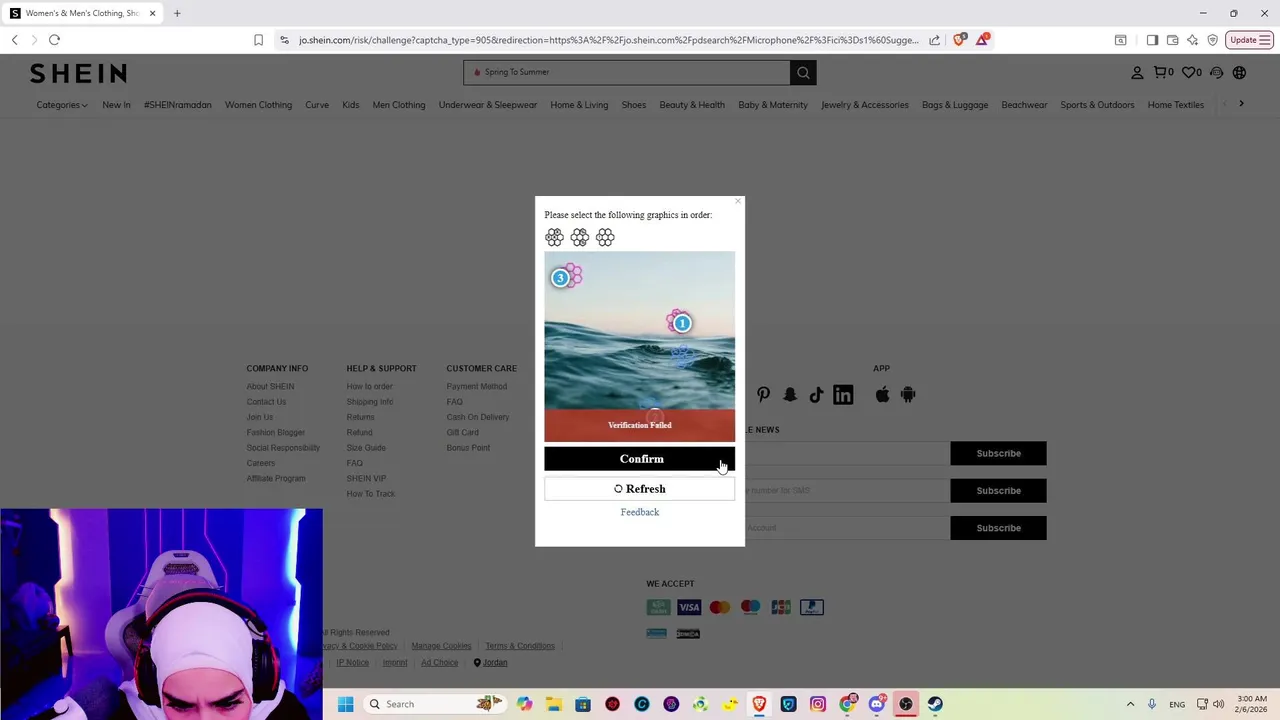Toggle the browser sidebar panel icon

pyautogui.click(x=1152, y=40)
